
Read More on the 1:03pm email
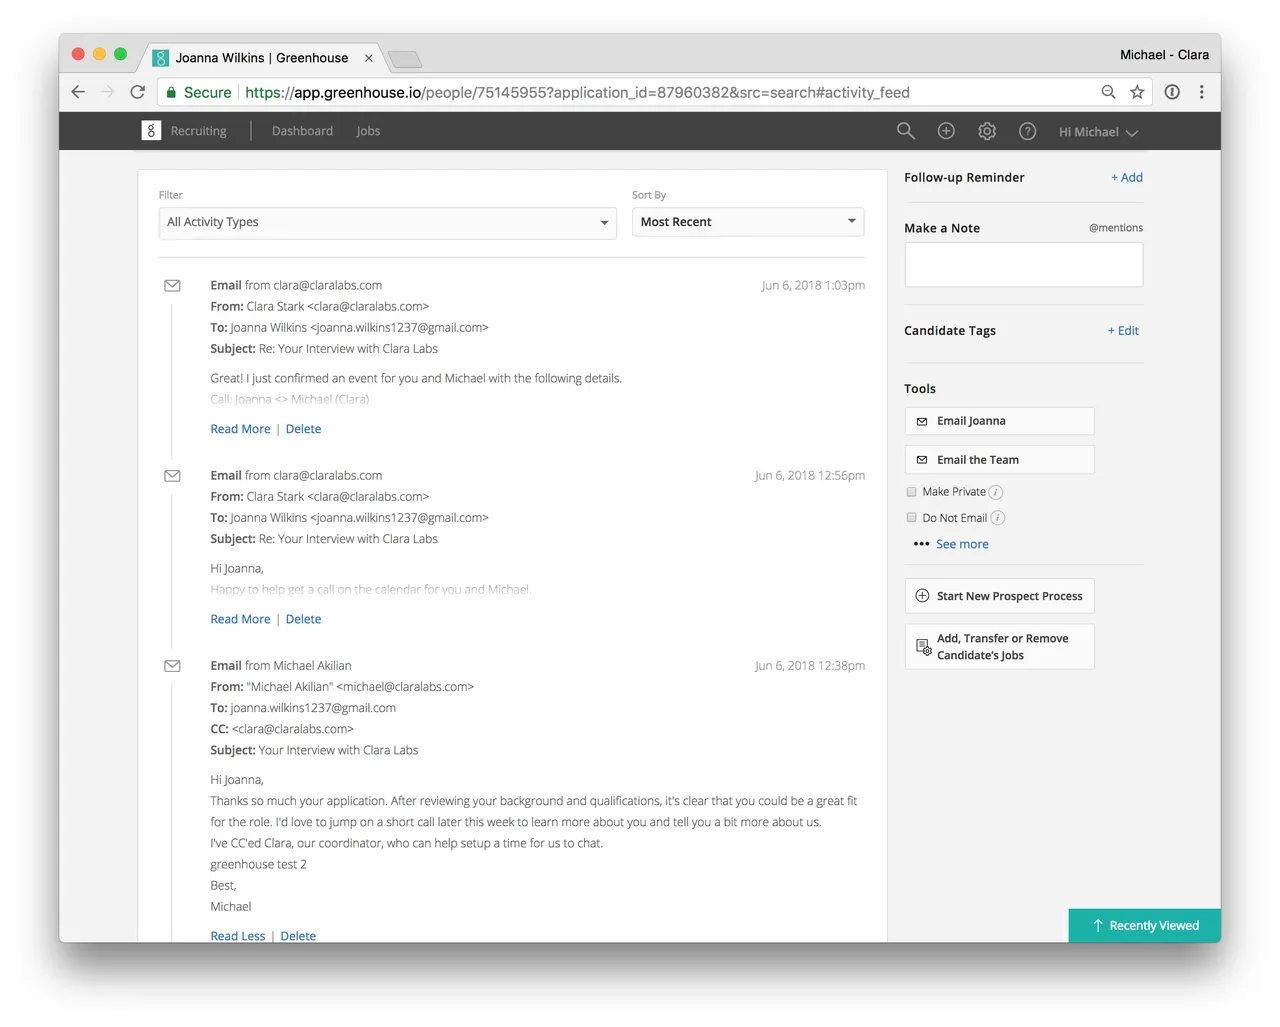point(240,429)
